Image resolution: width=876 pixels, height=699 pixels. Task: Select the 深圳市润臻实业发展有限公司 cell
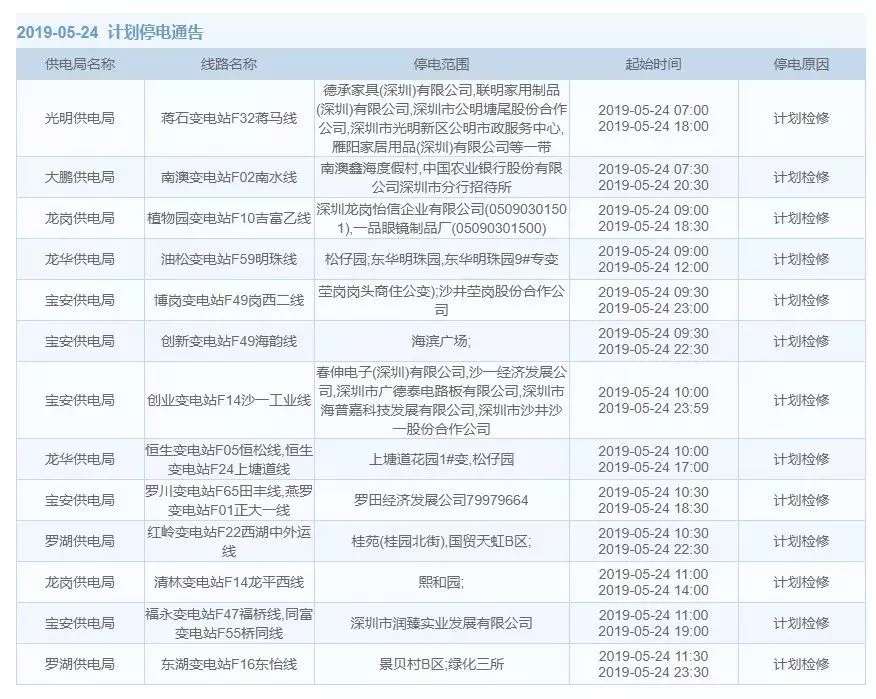click(441, 623)
